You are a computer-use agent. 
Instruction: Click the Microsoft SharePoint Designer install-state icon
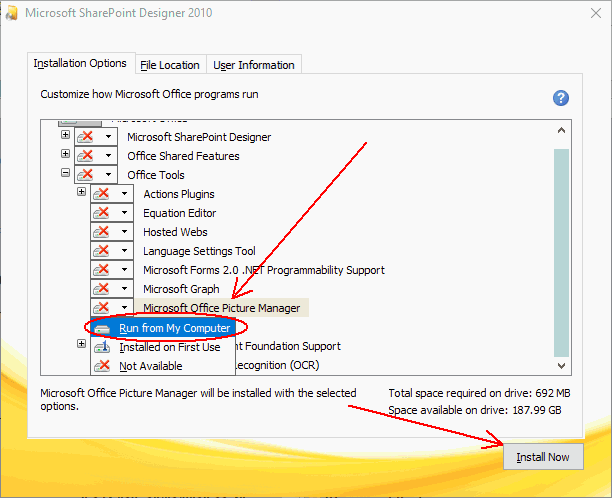(x=85, y=137)
